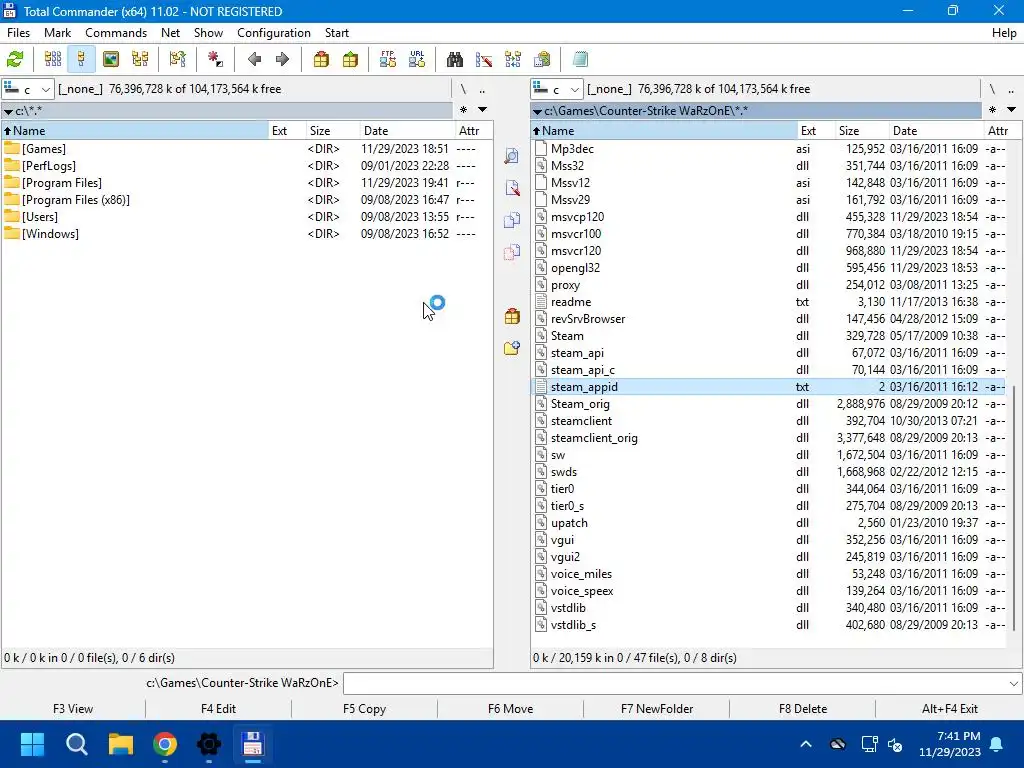Go to root with left panel backslash button
This screenshot has height=768, width=1024.
click(463, 89)
